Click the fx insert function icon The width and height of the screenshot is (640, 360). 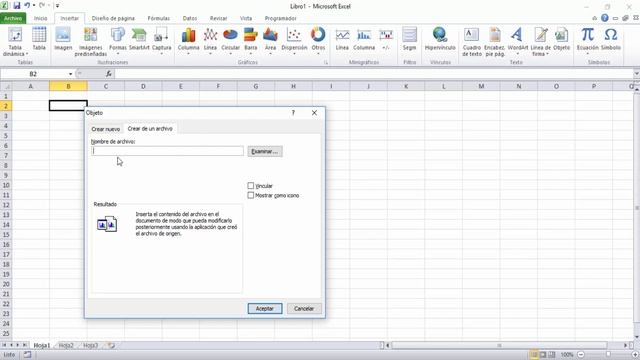point(109,74)
